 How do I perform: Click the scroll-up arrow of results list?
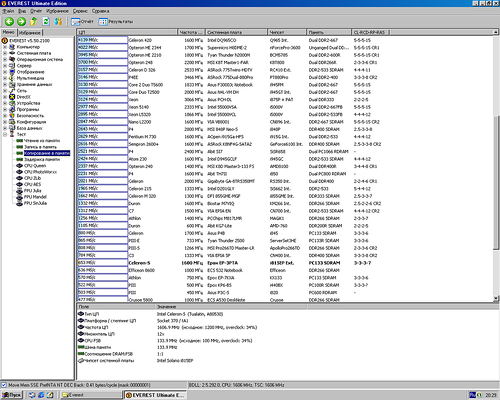coord(496,32)
